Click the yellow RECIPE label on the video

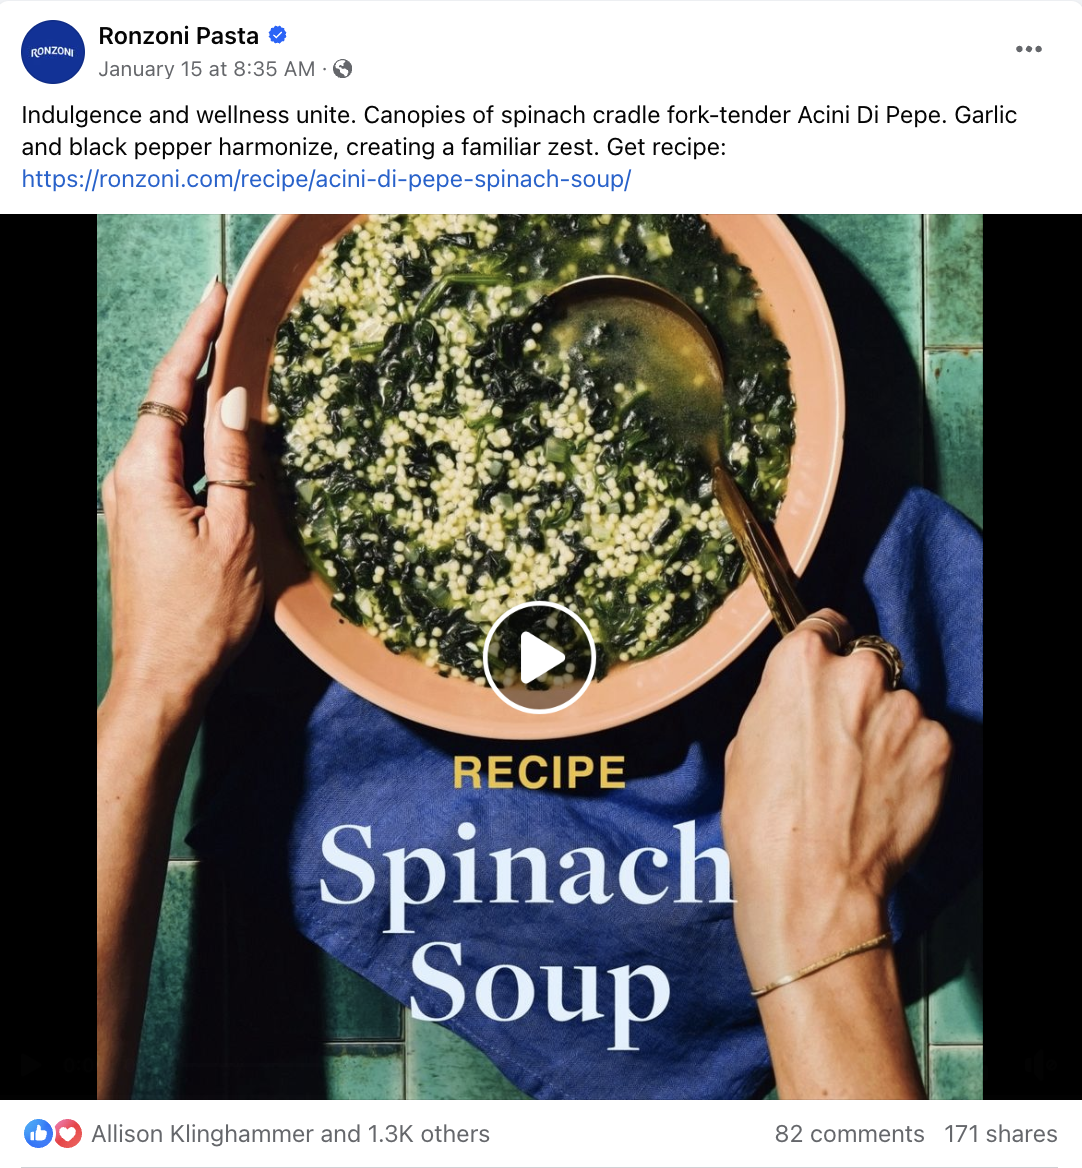pyautogui.click(x=539, y=772)
